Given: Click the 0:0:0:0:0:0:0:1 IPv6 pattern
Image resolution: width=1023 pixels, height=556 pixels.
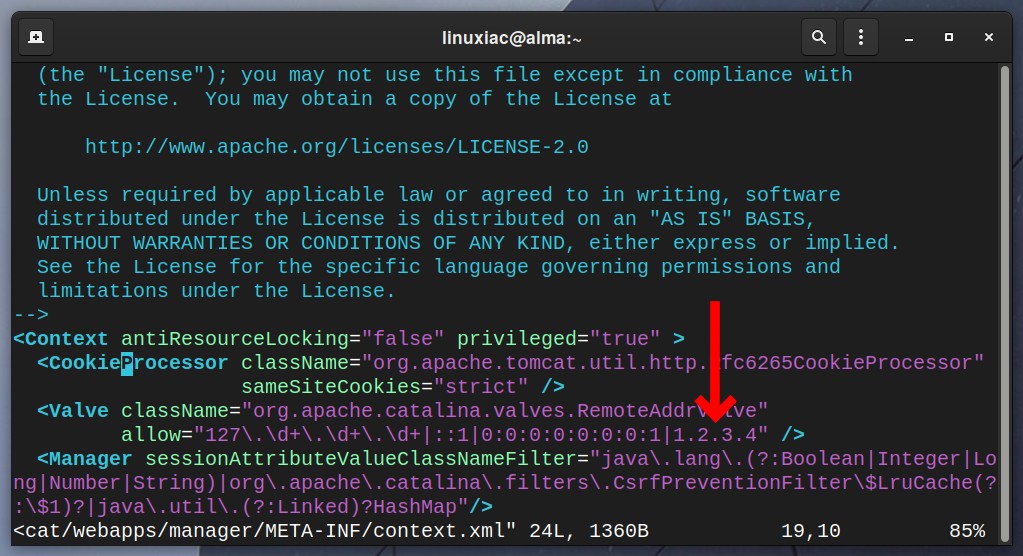Looking at the screenshot, I should pyautogui.click(x=573, y=435).
